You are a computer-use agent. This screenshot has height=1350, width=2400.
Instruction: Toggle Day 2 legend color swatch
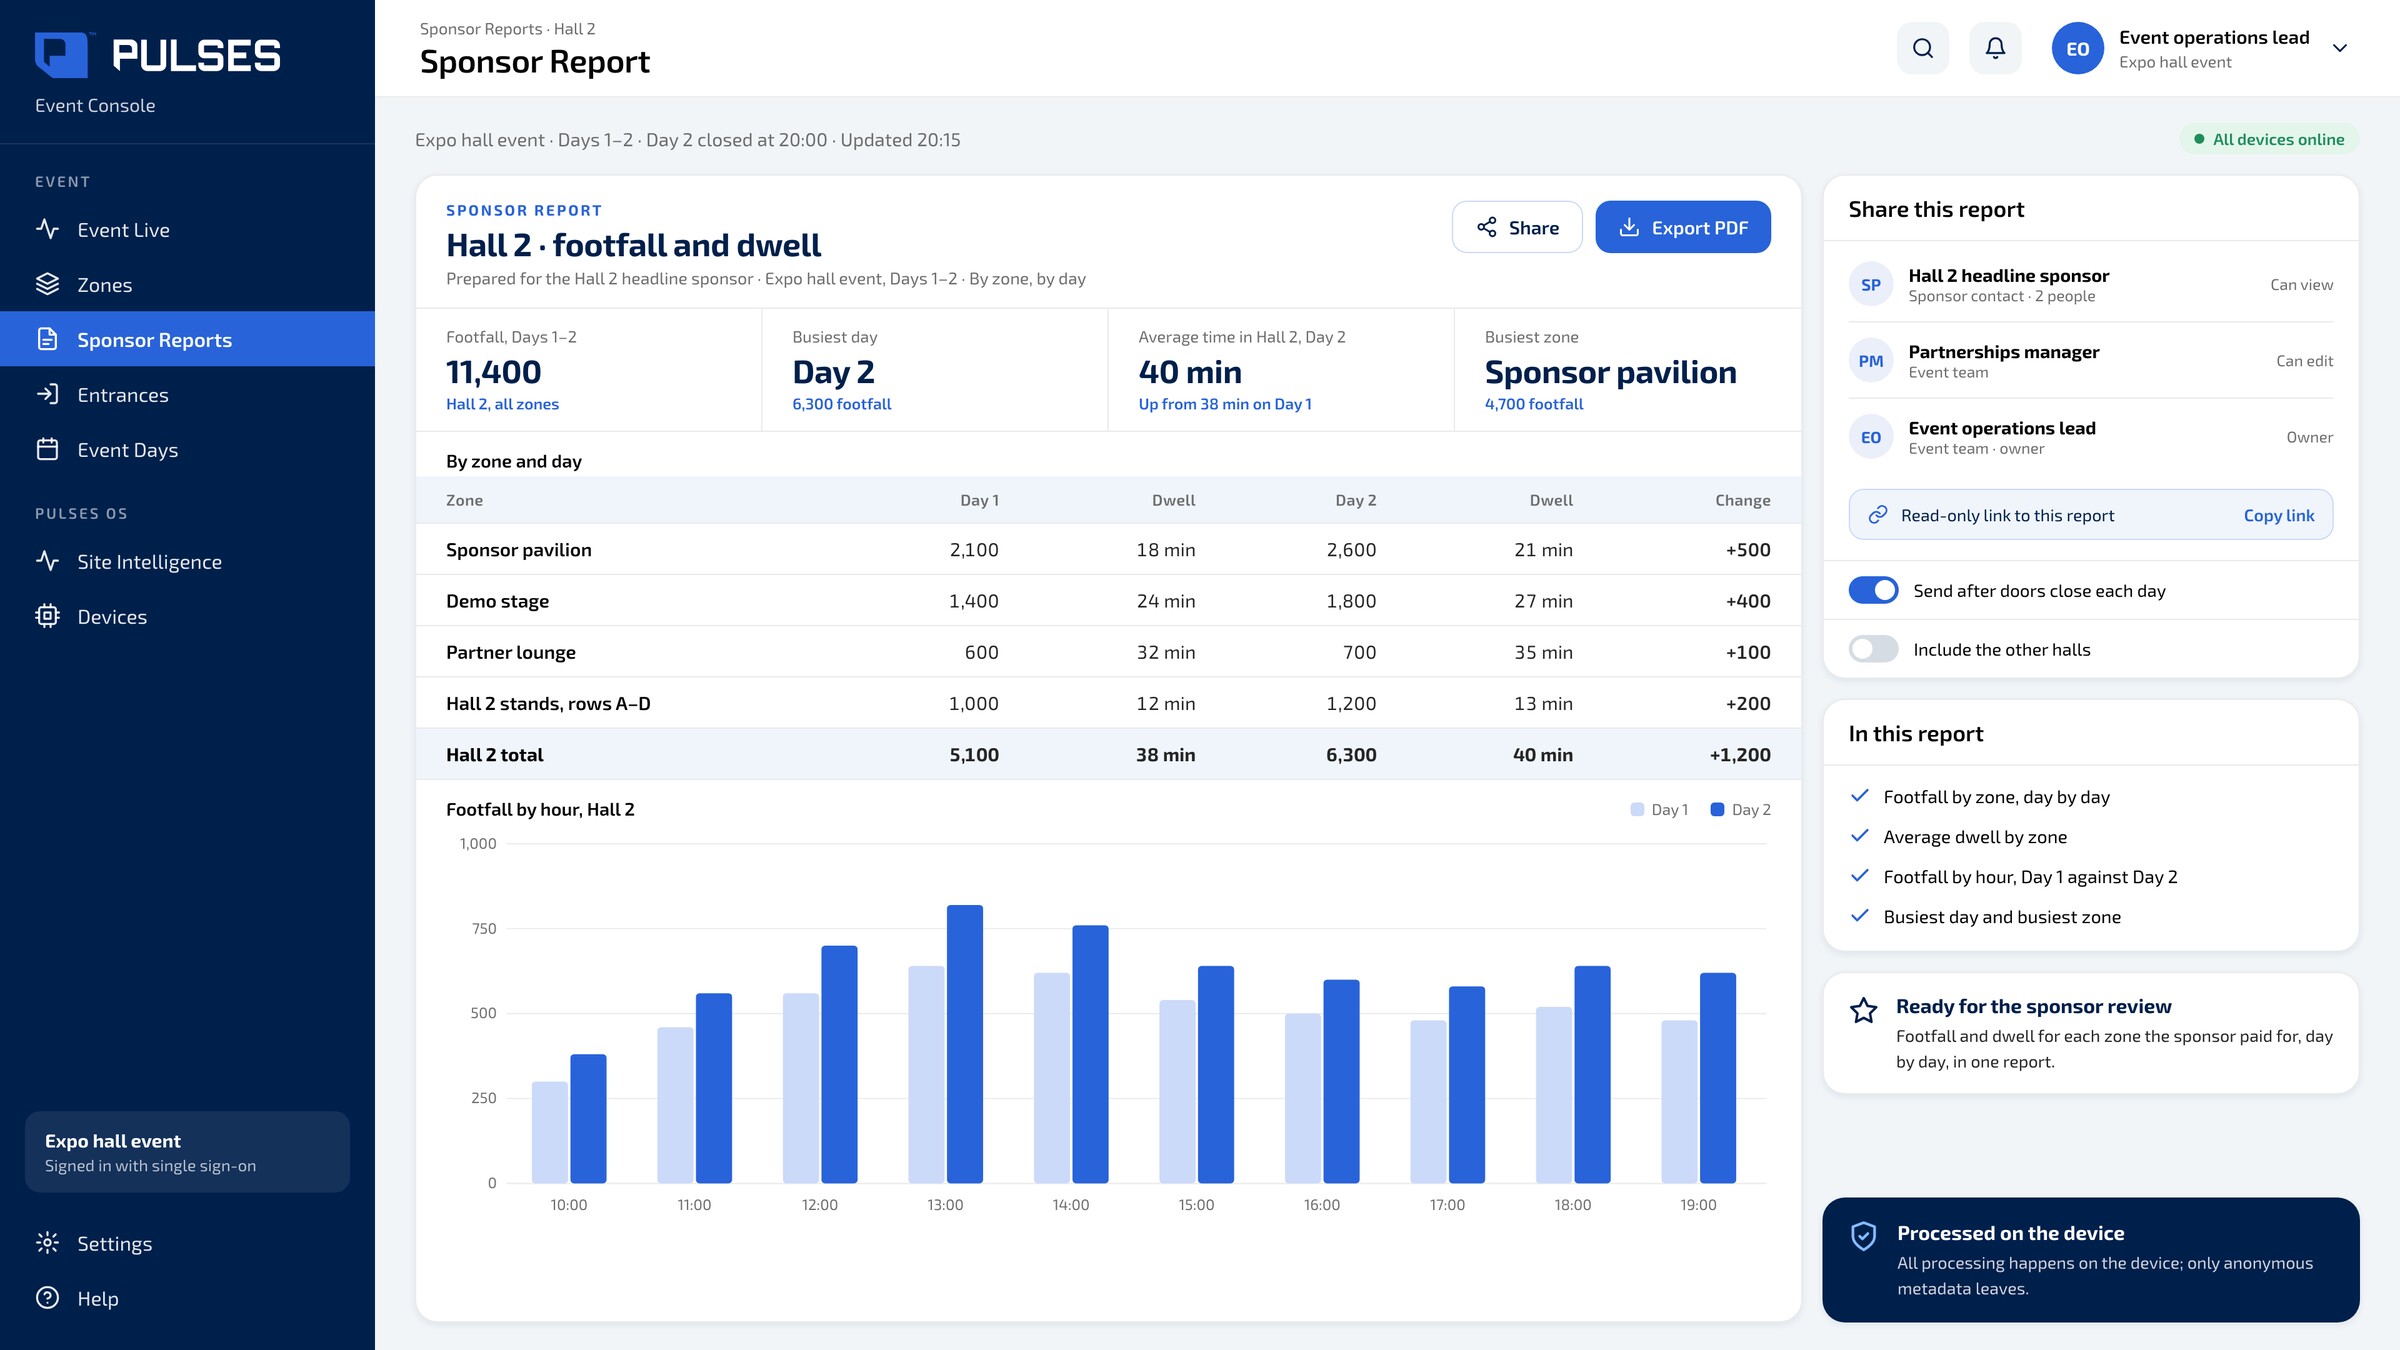point(1717,809)
